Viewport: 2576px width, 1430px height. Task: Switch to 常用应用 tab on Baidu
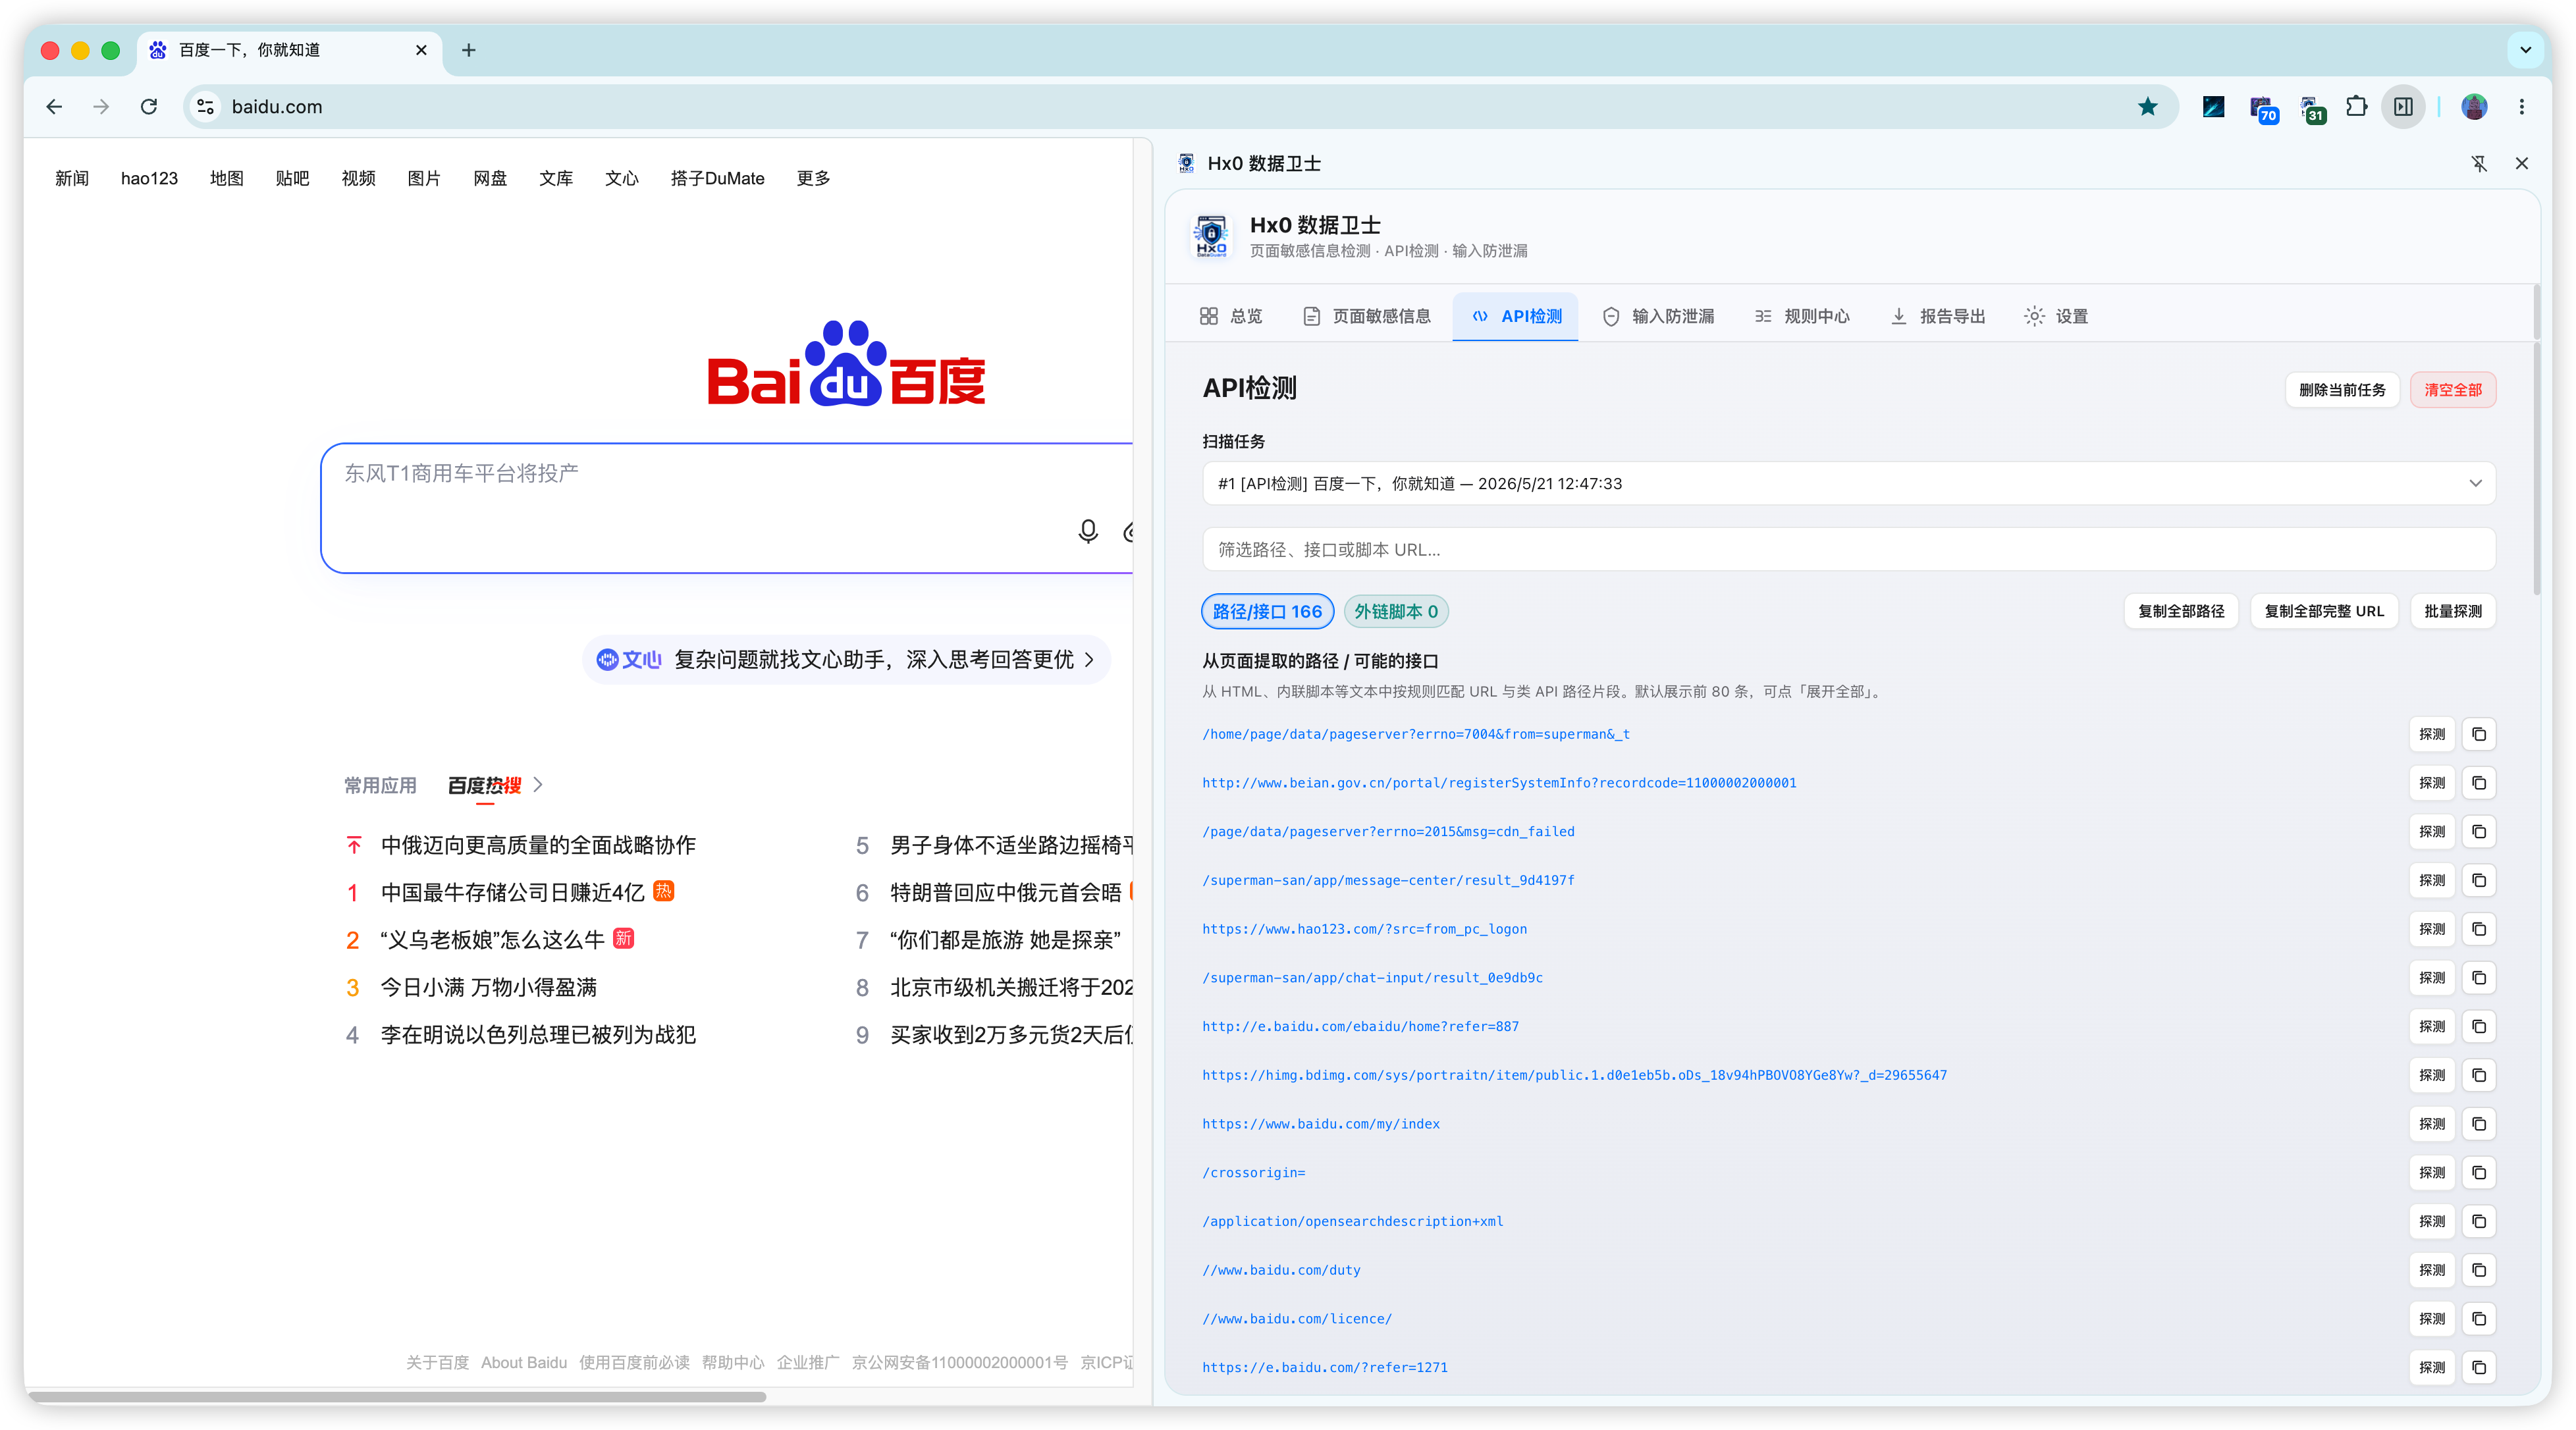(380, 786)
